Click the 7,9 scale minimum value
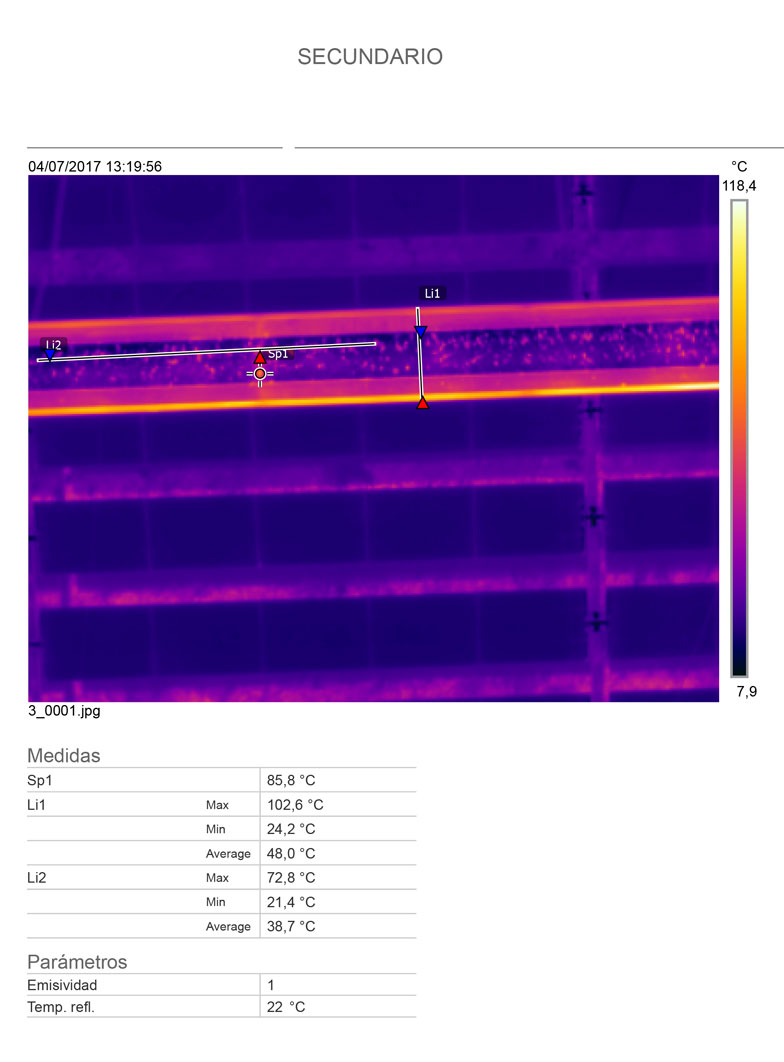The width and height of the screenshot is (784, 1062). point(746,692)
